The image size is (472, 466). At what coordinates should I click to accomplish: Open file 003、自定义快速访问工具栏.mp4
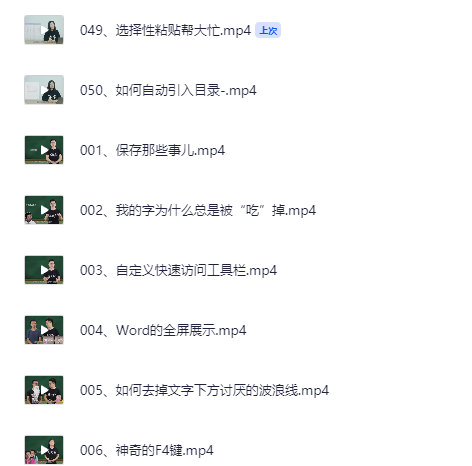pos(178,270)
